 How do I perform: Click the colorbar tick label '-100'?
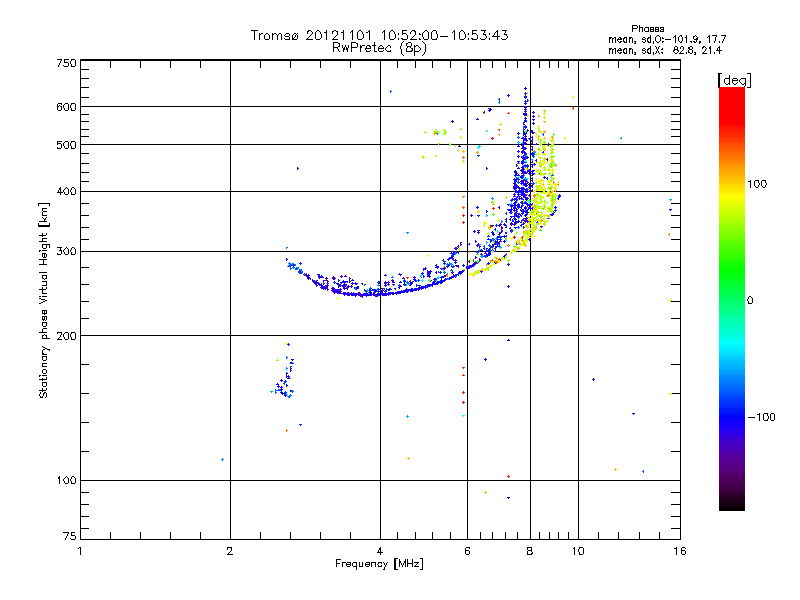pyautogui.click(x=761, y=417)
